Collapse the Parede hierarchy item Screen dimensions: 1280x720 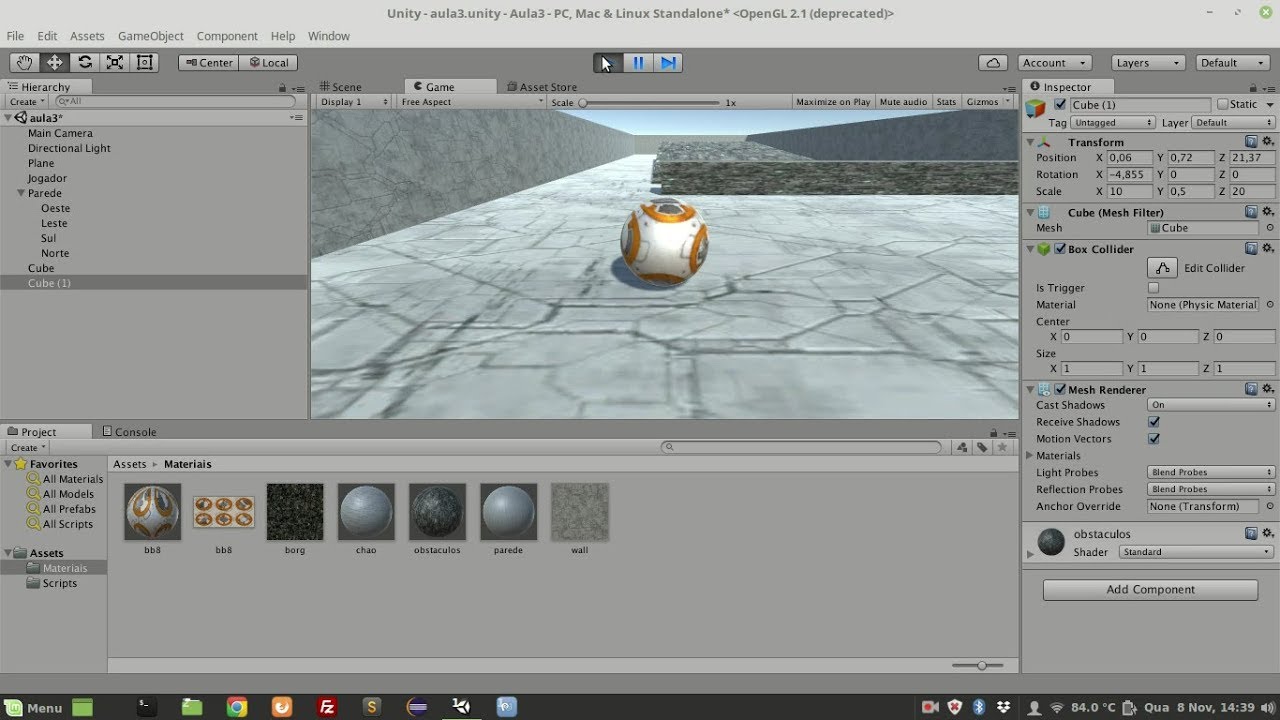[x=21, y=193]
